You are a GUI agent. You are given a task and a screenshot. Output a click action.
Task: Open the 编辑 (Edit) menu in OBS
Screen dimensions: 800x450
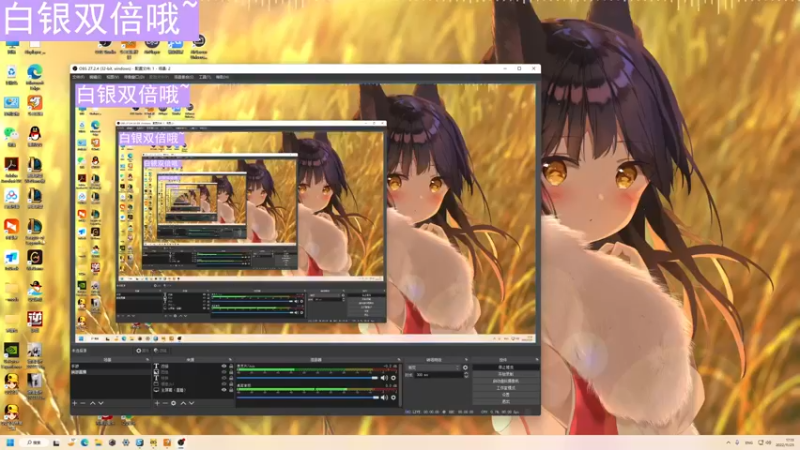tap(95, 77)
